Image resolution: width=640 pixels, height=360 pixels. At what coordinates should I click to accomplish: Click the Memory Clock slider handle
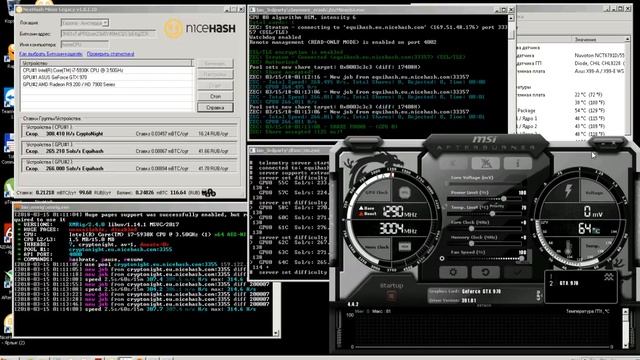[471, 243]
